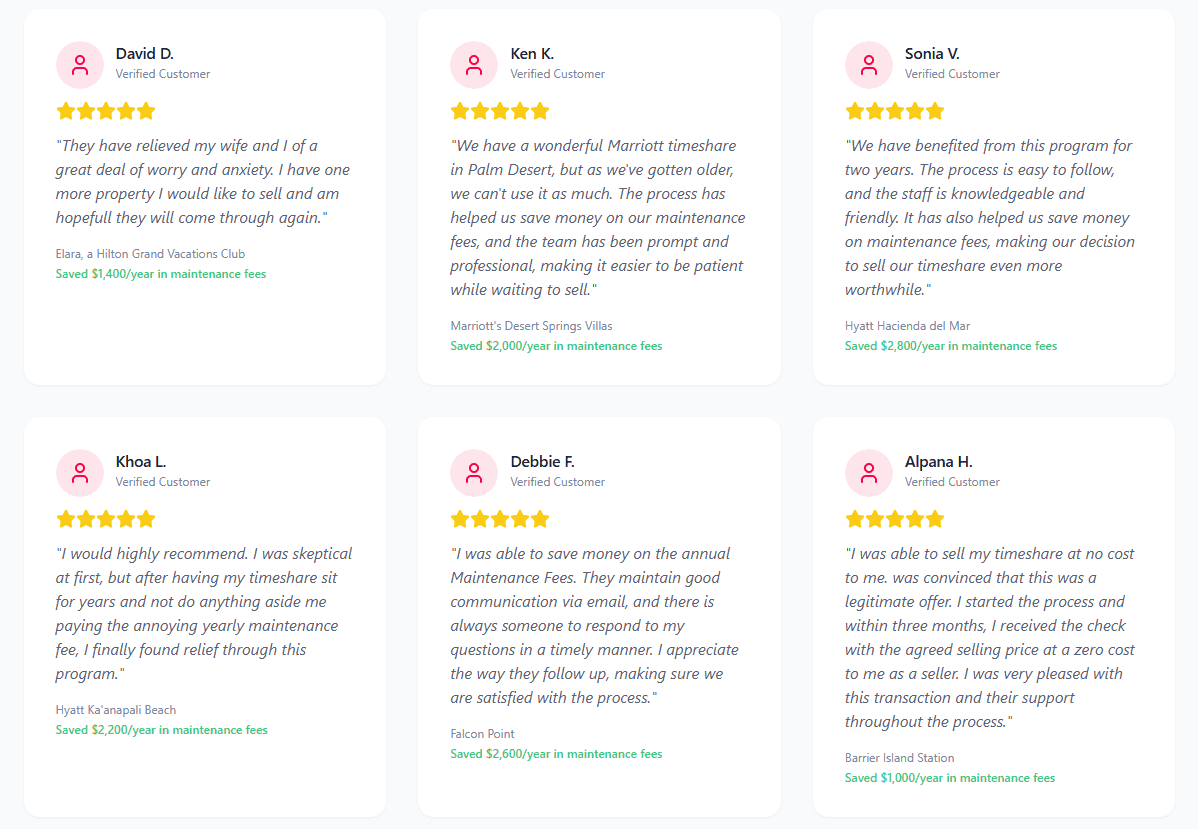
Task: Click Debbie F.'s profile avatar
Action: click(x=474, y=473)
